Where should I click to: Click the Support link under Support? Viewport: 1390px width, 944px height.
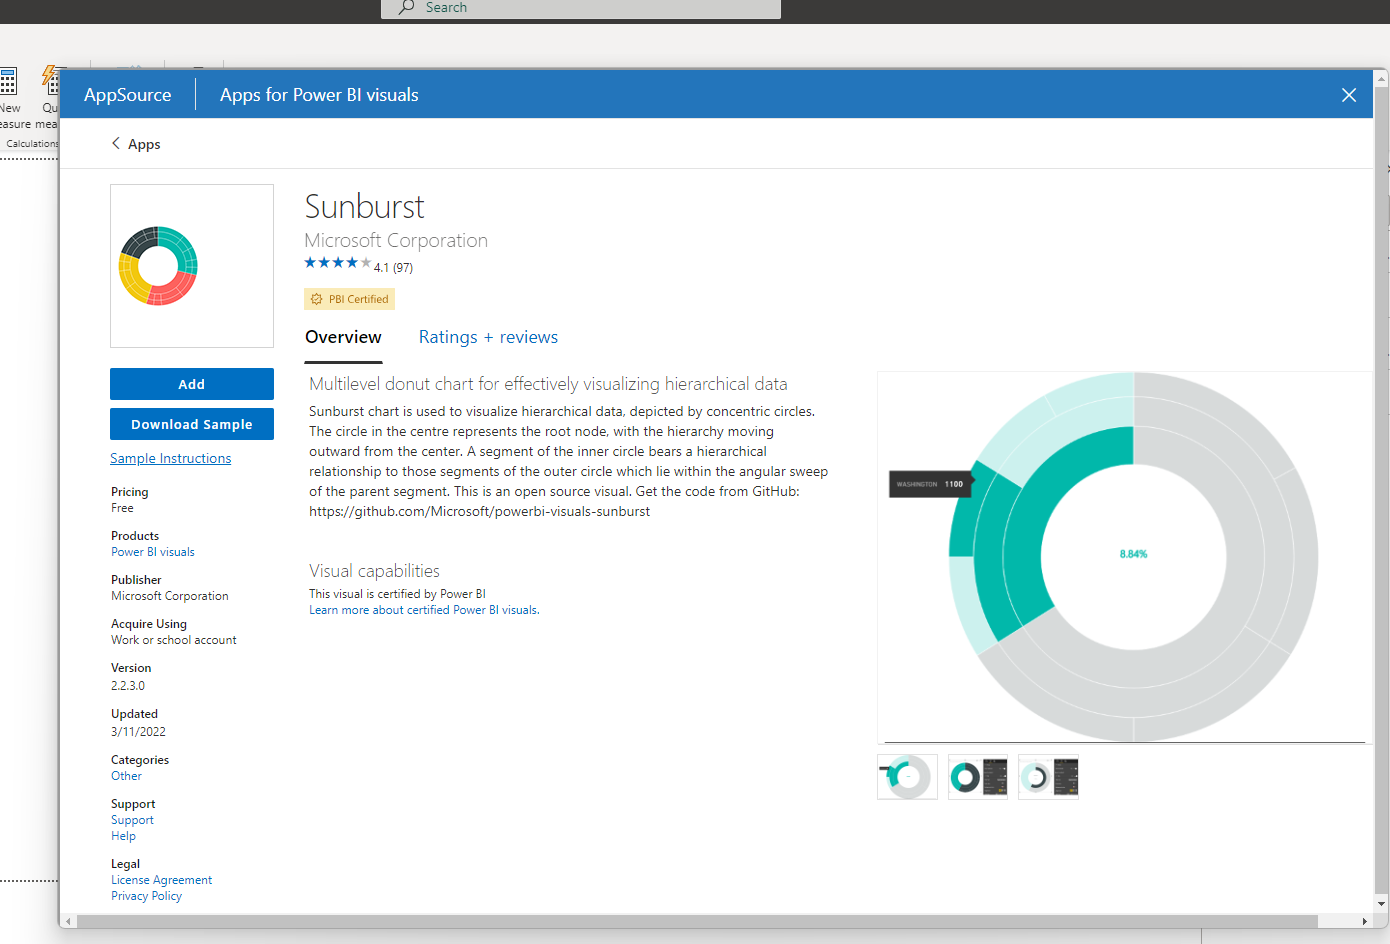pos(132,820)
